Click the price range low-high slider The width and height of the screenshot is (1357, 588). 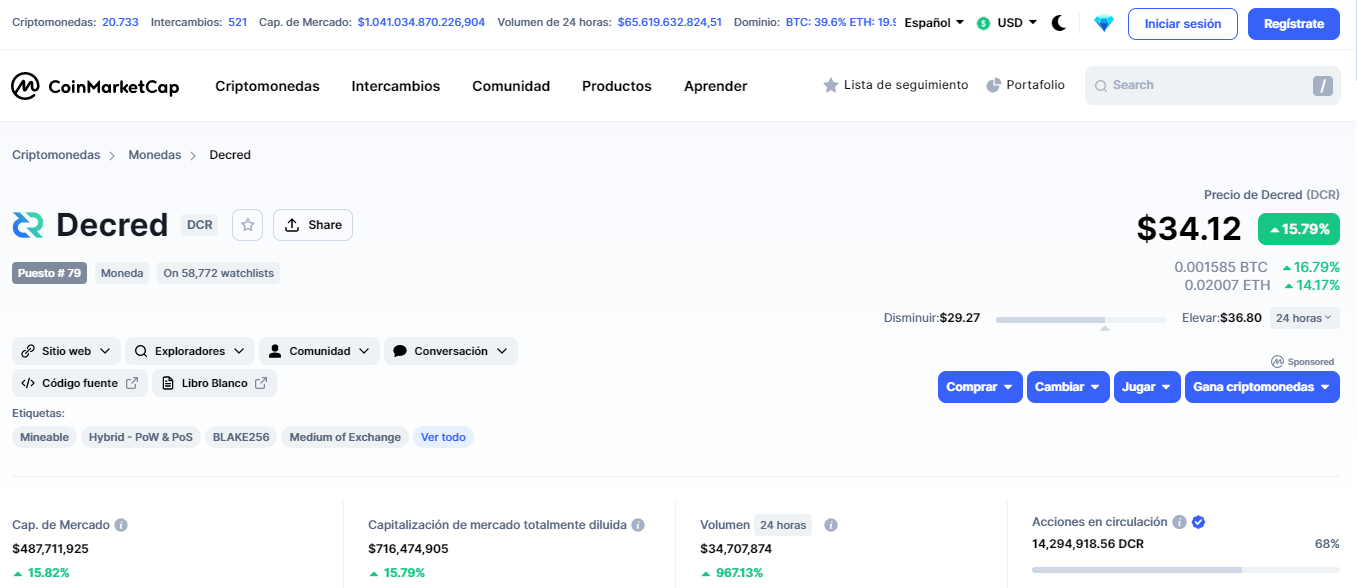click(x=1080, y=320)
